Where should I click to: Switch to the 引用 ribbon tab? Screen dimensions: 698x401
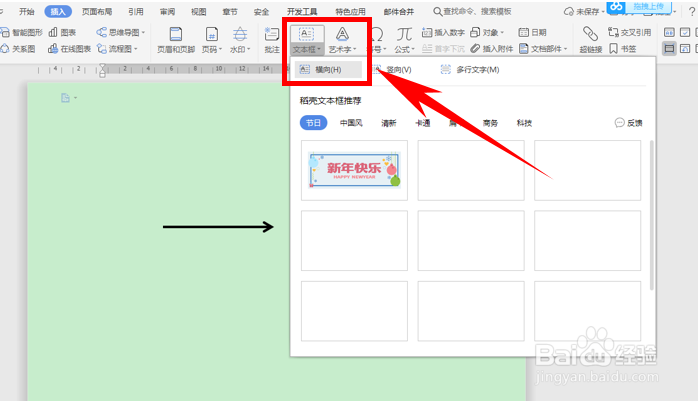click(x=136, y=12)
